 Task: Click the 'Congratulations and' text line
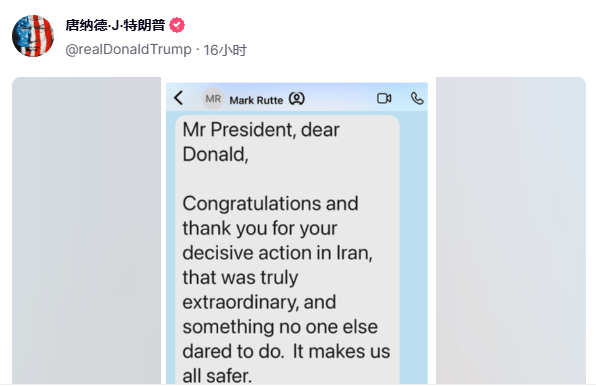(x=270, y=204)
